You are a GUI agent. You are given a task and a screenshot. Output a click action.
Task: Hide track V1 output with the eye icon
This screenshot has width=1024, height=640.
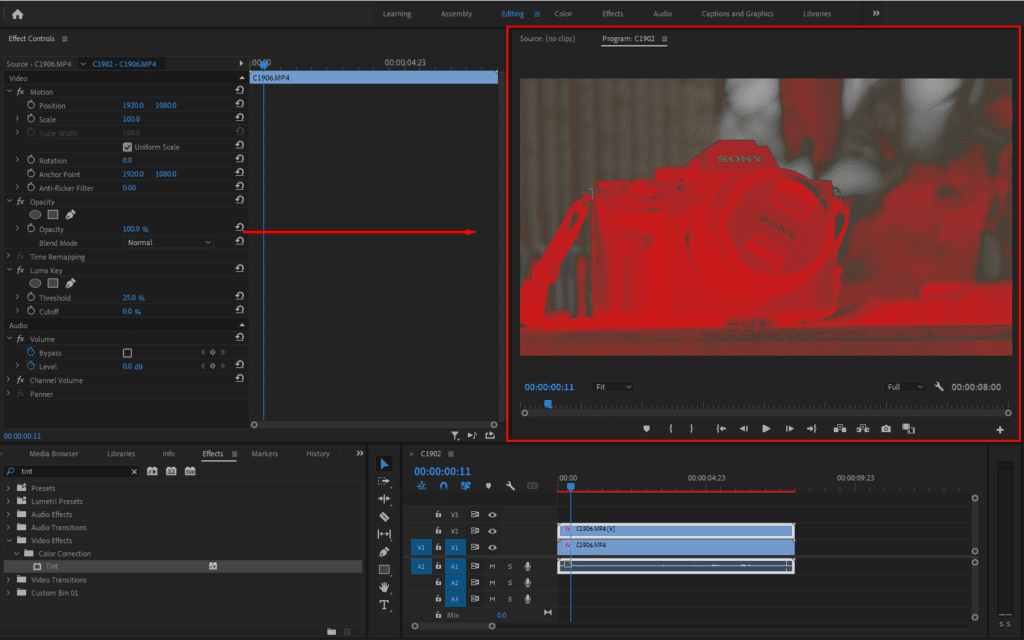tap(492, 548)
